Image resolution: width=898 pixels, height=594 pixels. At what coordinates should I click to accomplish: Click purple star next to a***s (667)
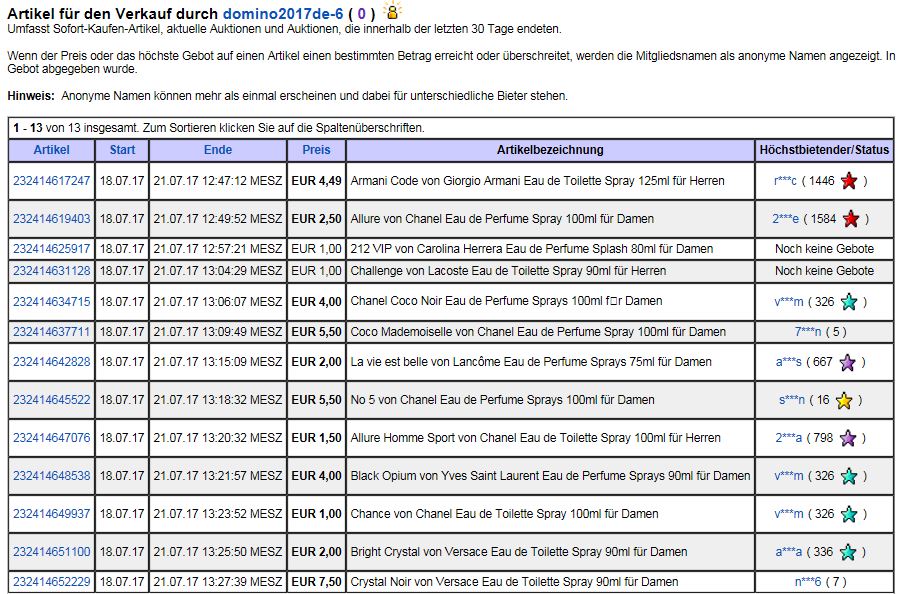847,362
